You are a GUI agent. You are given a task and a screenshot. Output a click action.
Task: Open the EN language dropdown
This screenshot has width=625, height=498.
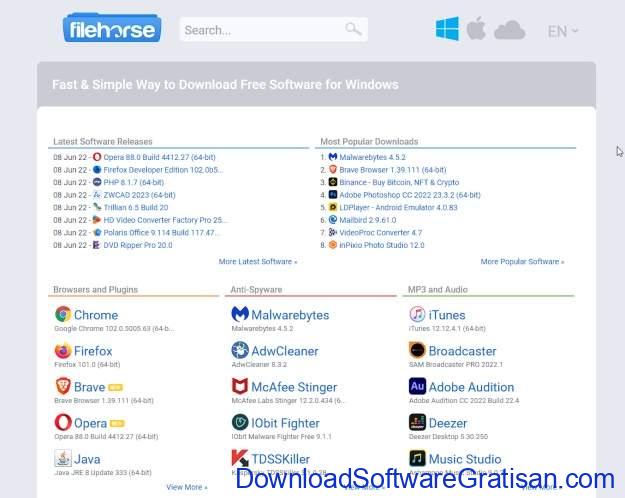click(563, 31)
